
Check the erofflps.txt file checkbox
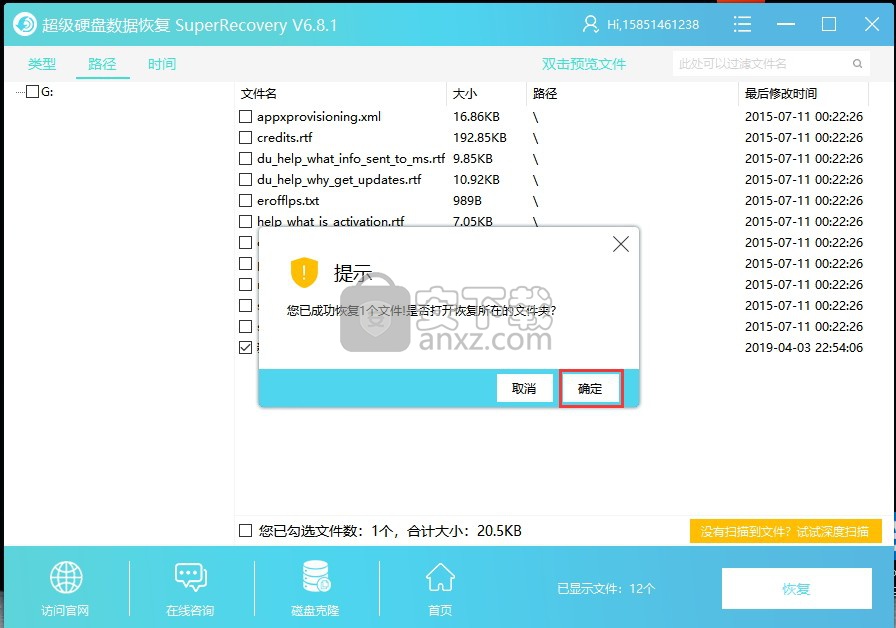[245, 201]
